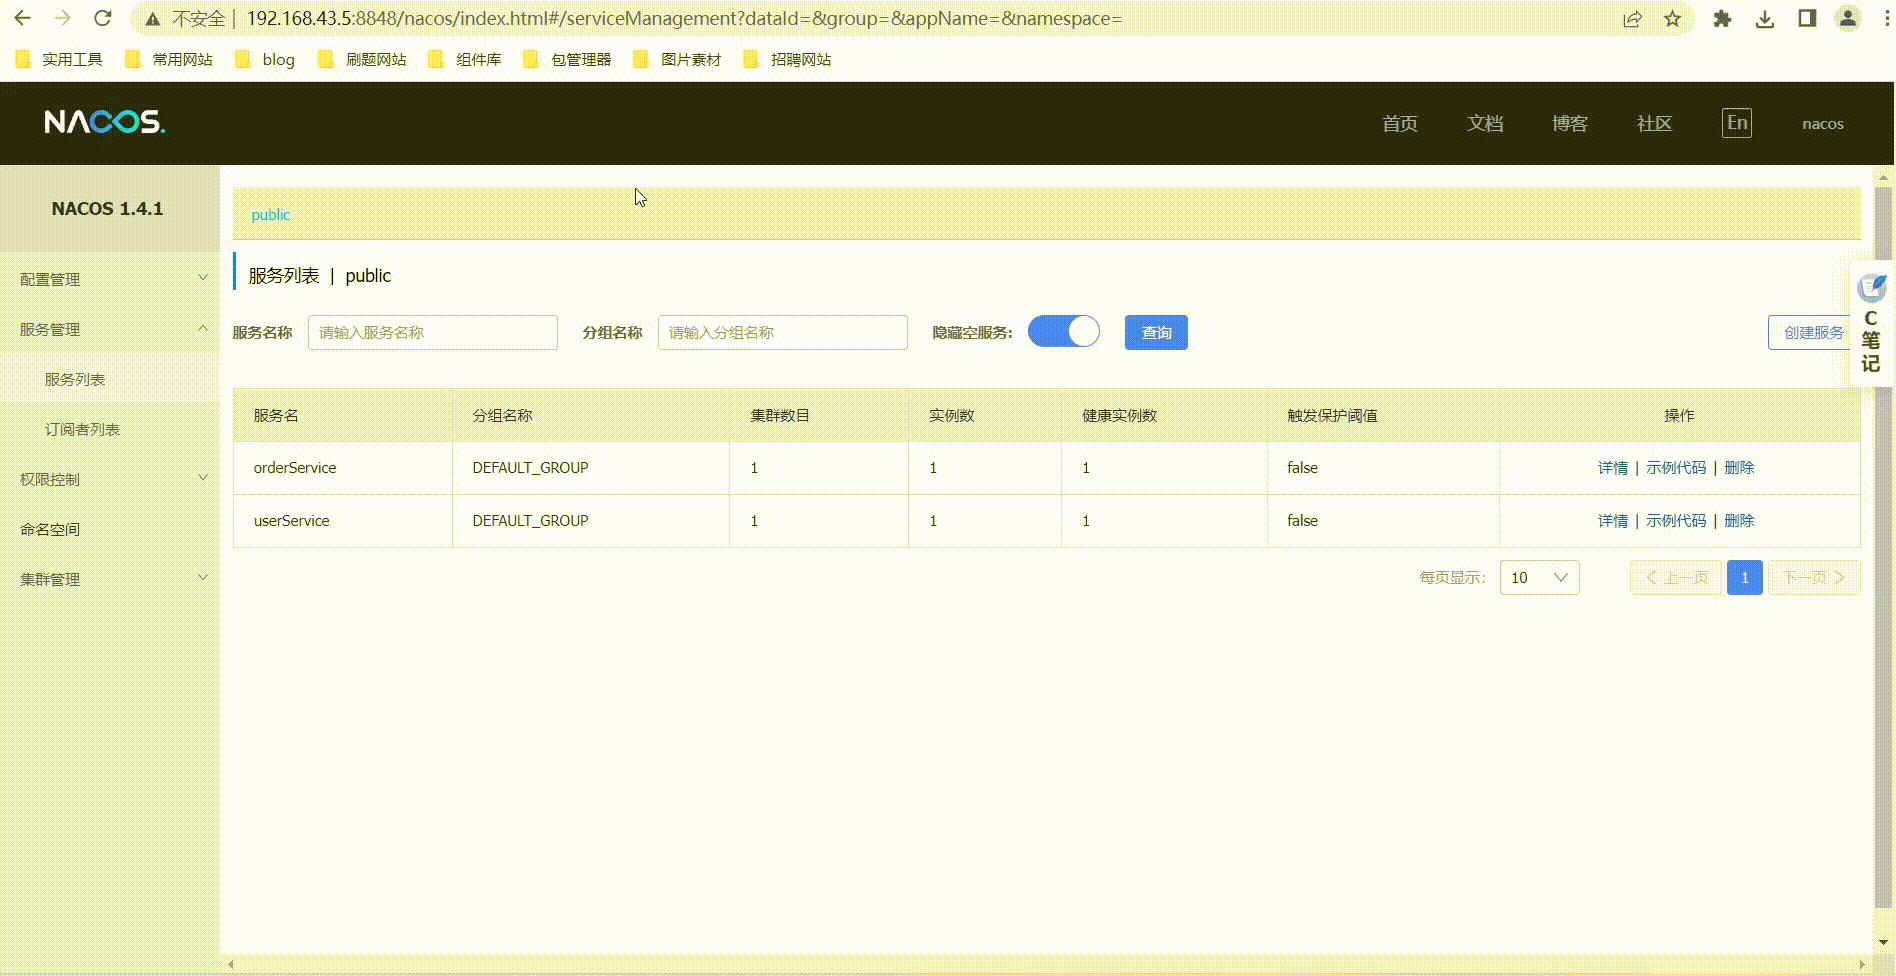Focus the 分组名称 input field
Viewport: 1896px width, 976px height.
782,332
